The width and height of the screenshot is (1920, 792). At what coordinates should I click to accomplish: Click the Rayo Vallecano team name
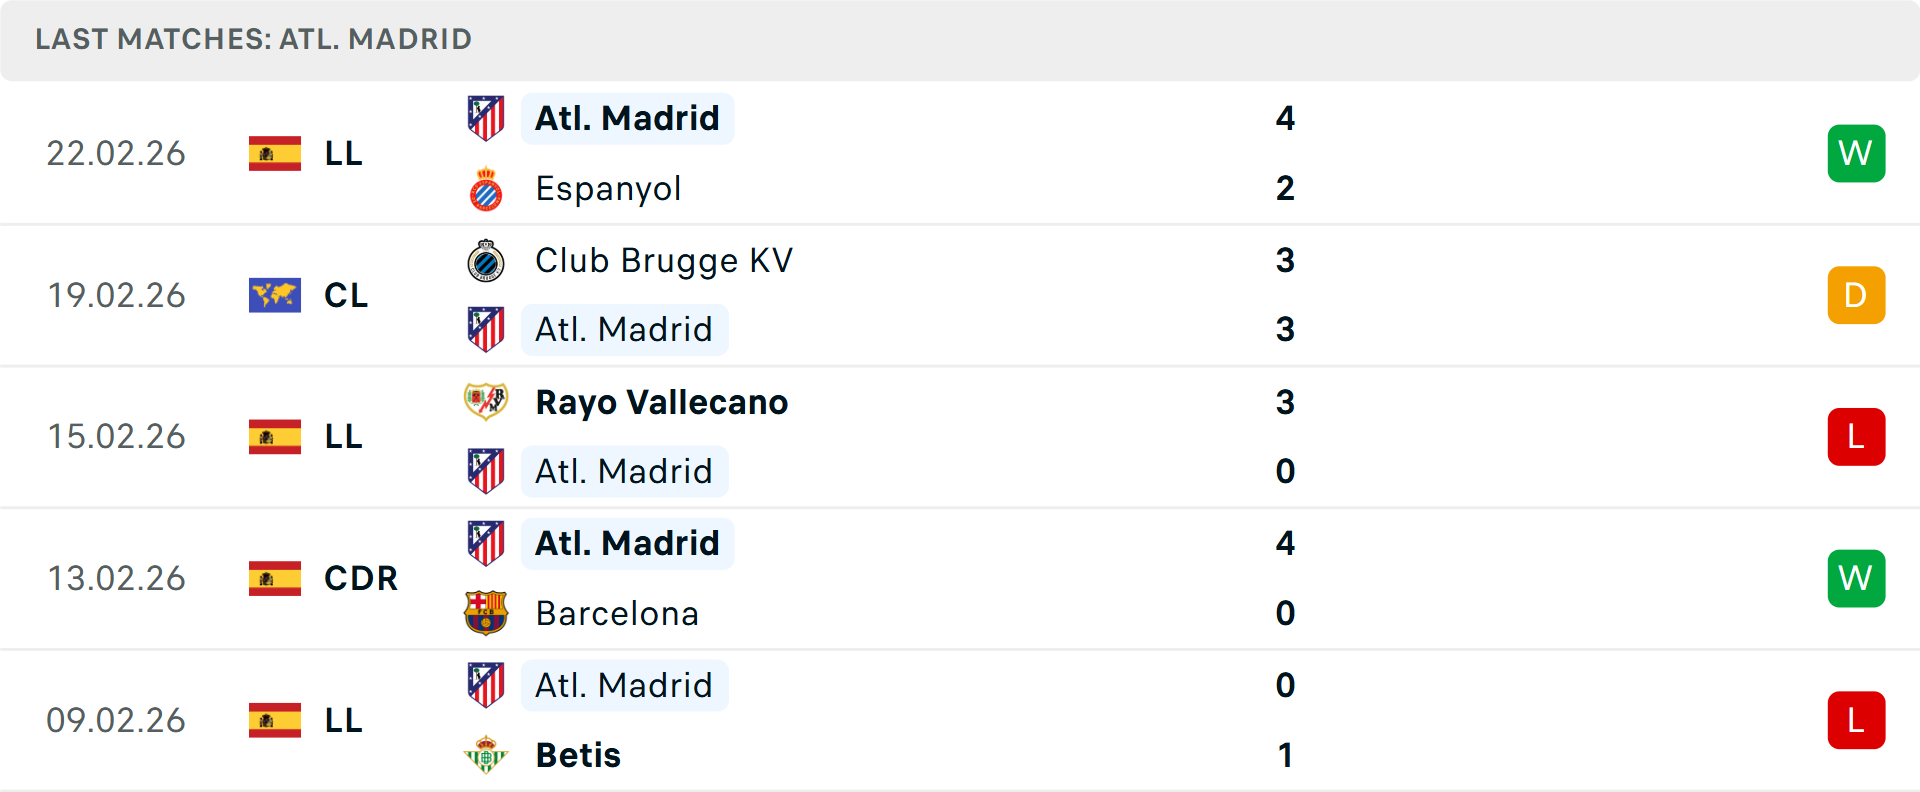pos(661,401)
